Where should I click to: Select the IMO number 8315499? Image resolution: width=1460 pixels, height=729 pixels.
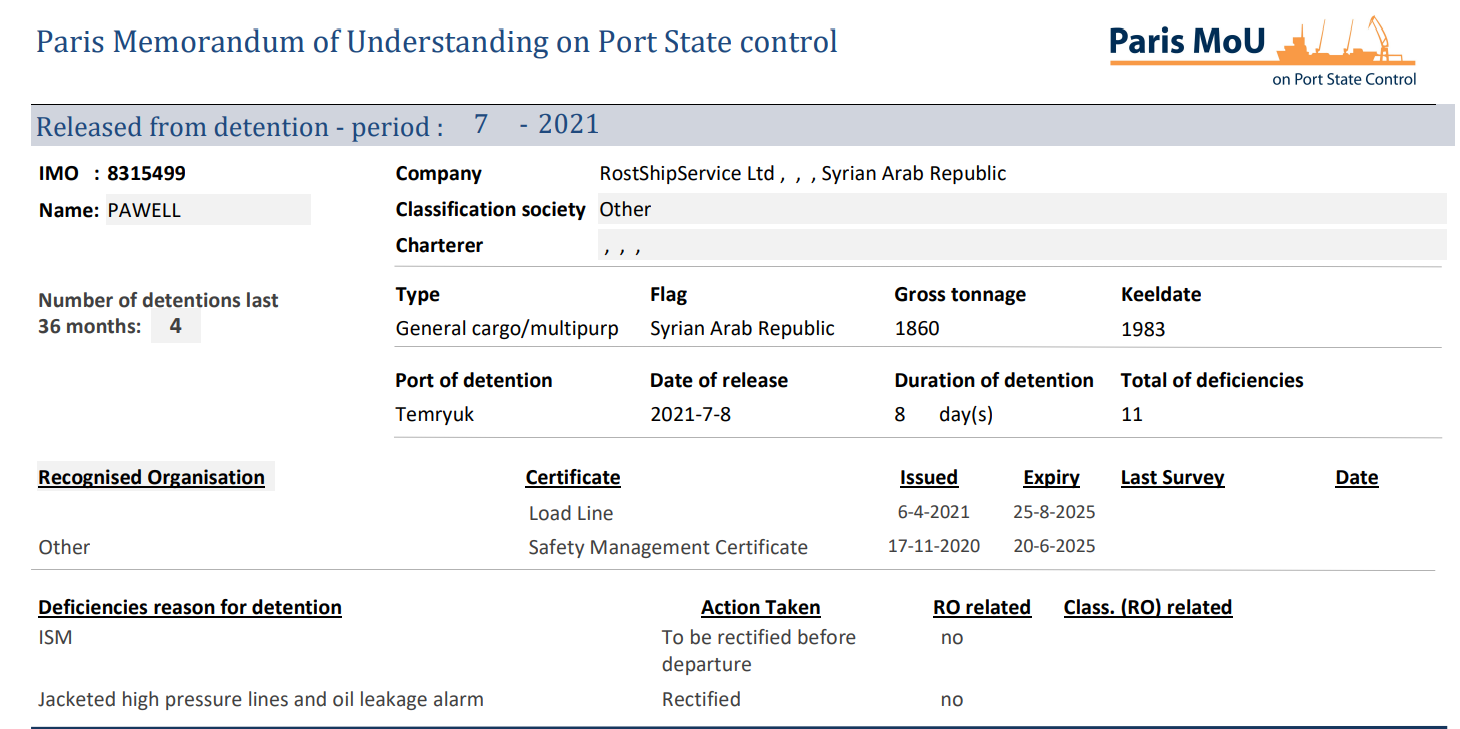pyautogui.click(x=146, y=173)
